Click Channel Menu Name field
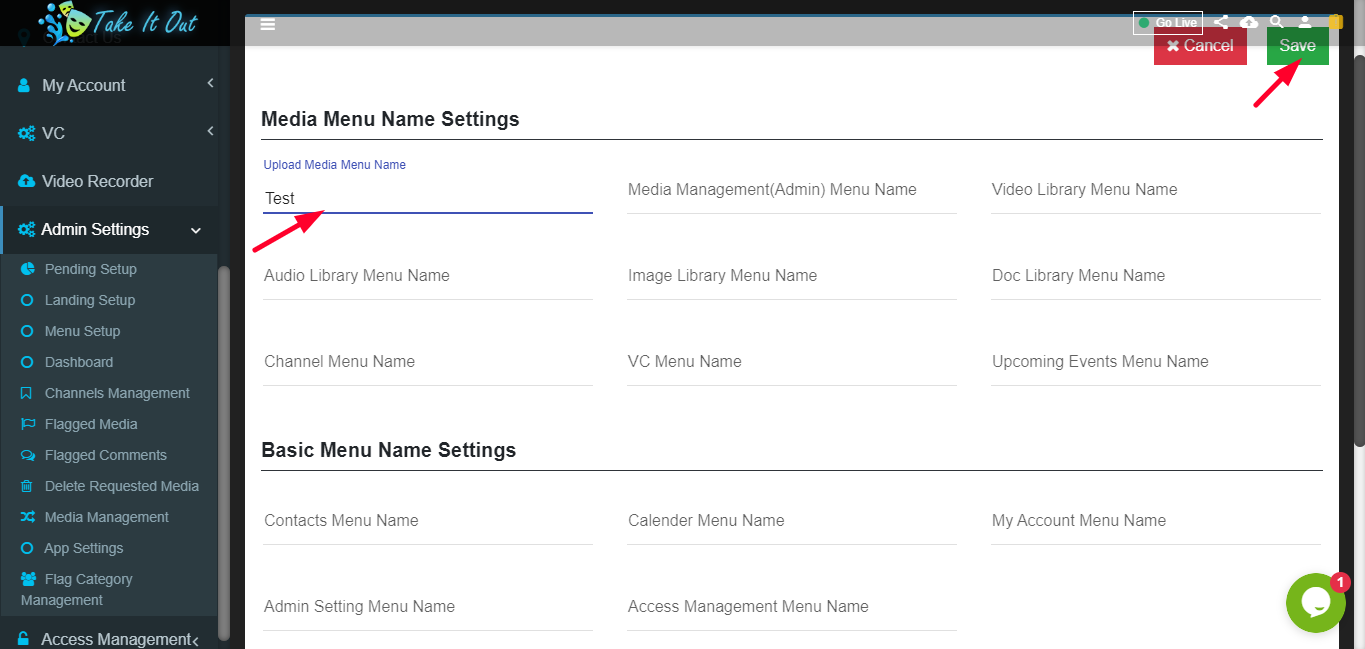The width and height of the screenshot is (1365, 649). [428, 362]
